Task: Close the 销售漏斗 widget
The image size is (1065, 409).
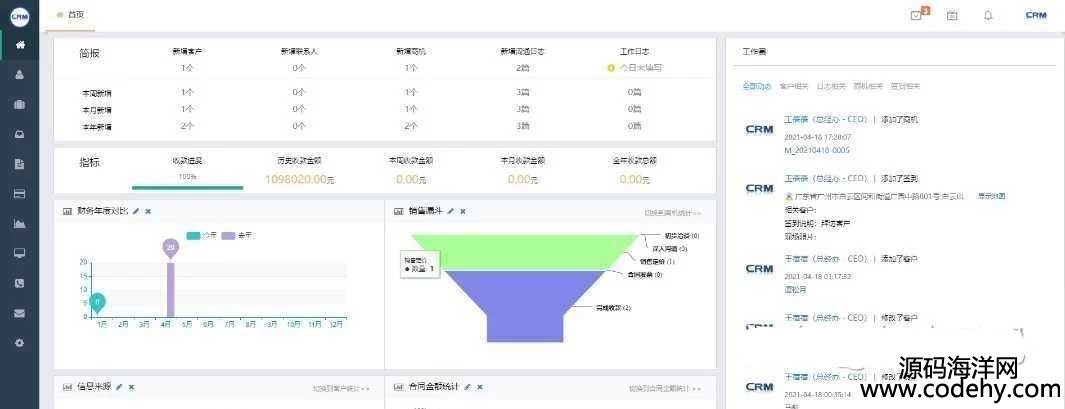Action: (463, 211)
